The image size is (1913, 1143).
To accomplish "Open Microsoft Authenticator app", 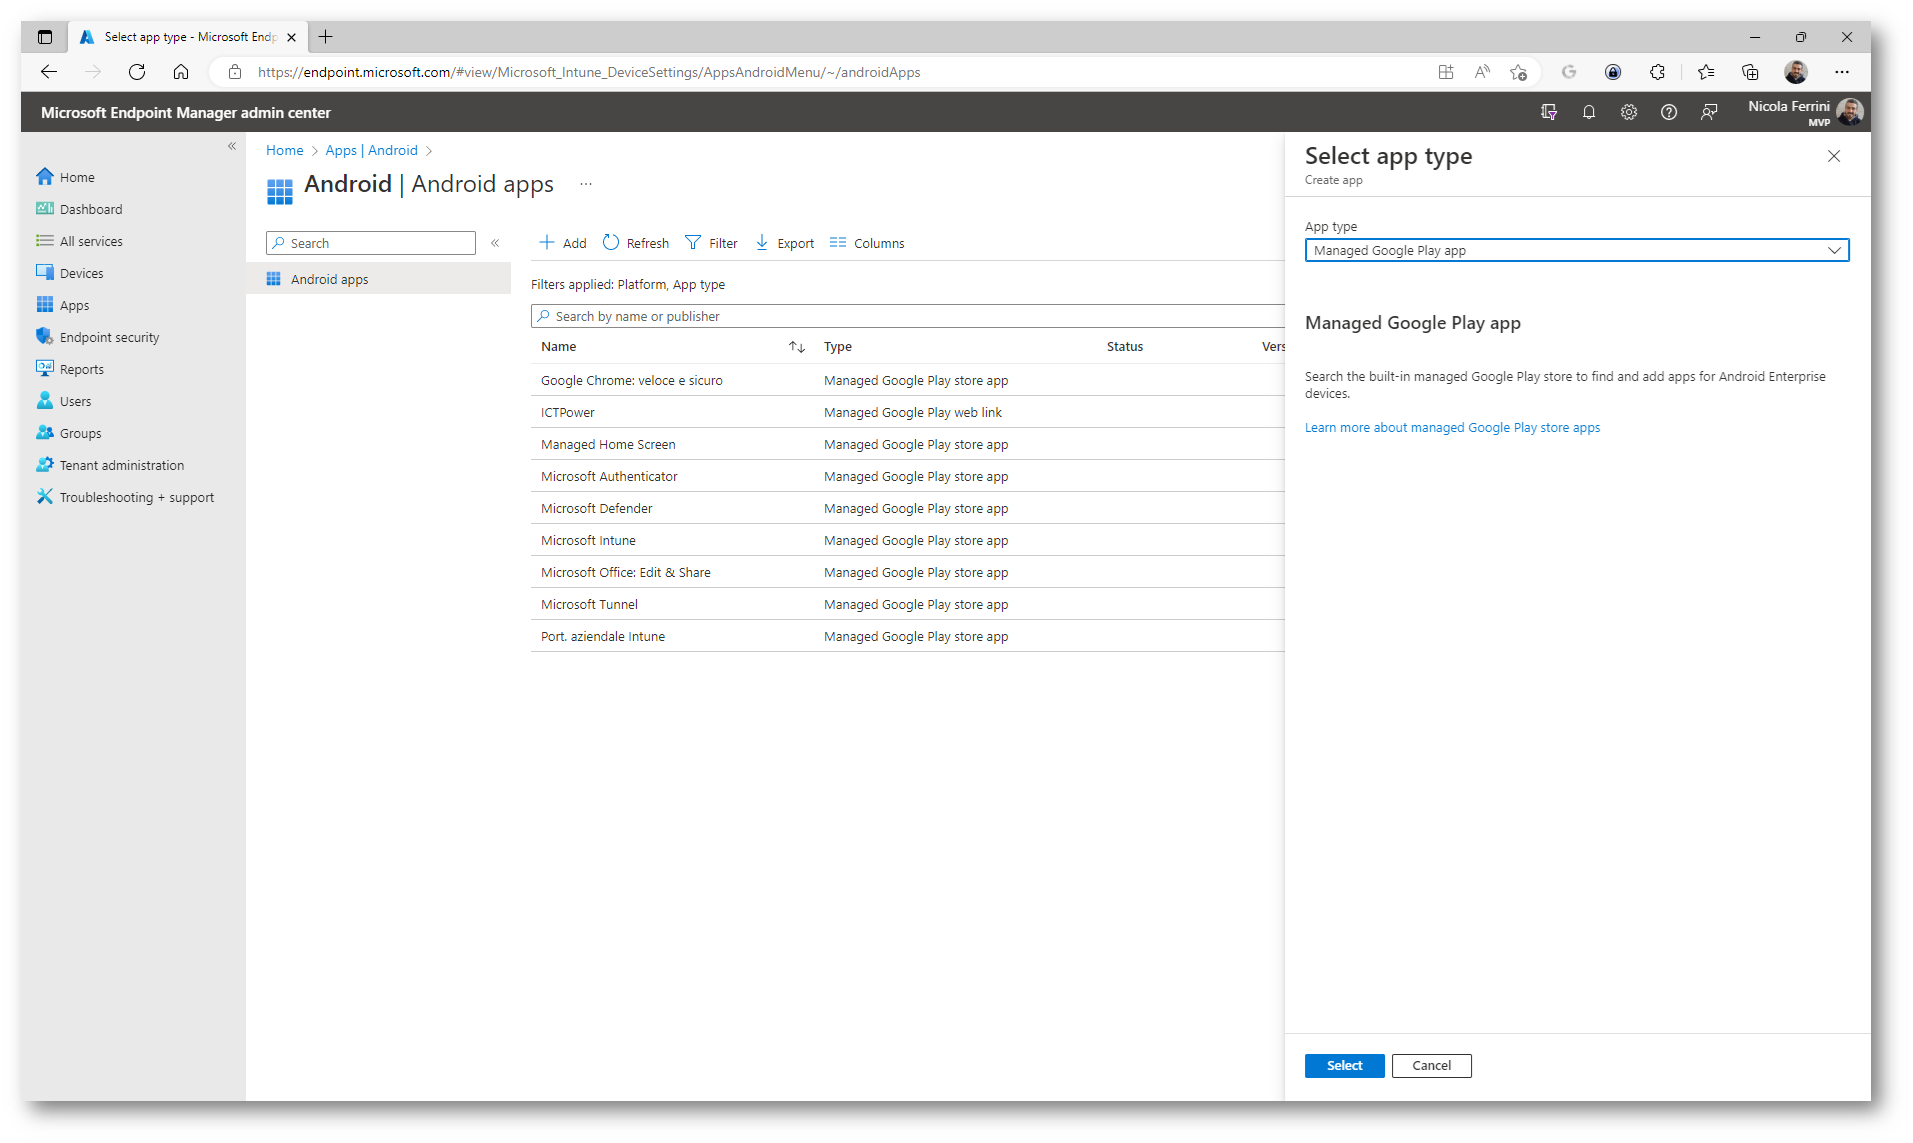I will coord(609,476).
